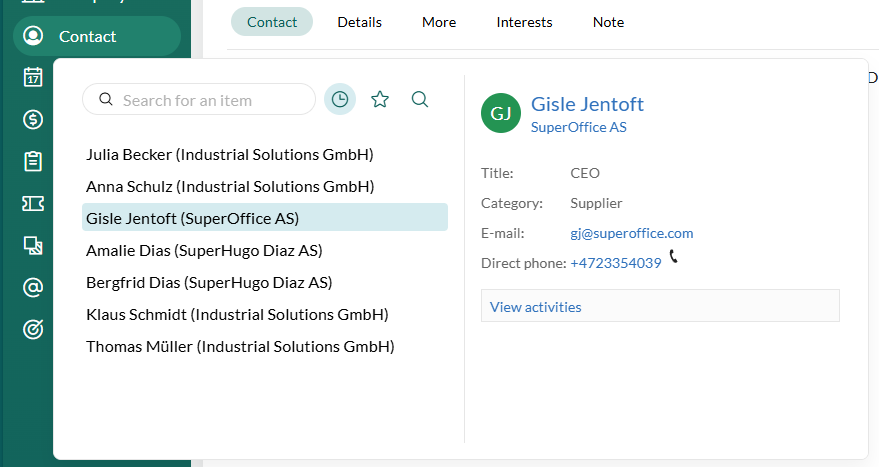The width and height of the screenshot is (879, 467).
Task: Switch to the Note tab
Action: pos(608,22)
